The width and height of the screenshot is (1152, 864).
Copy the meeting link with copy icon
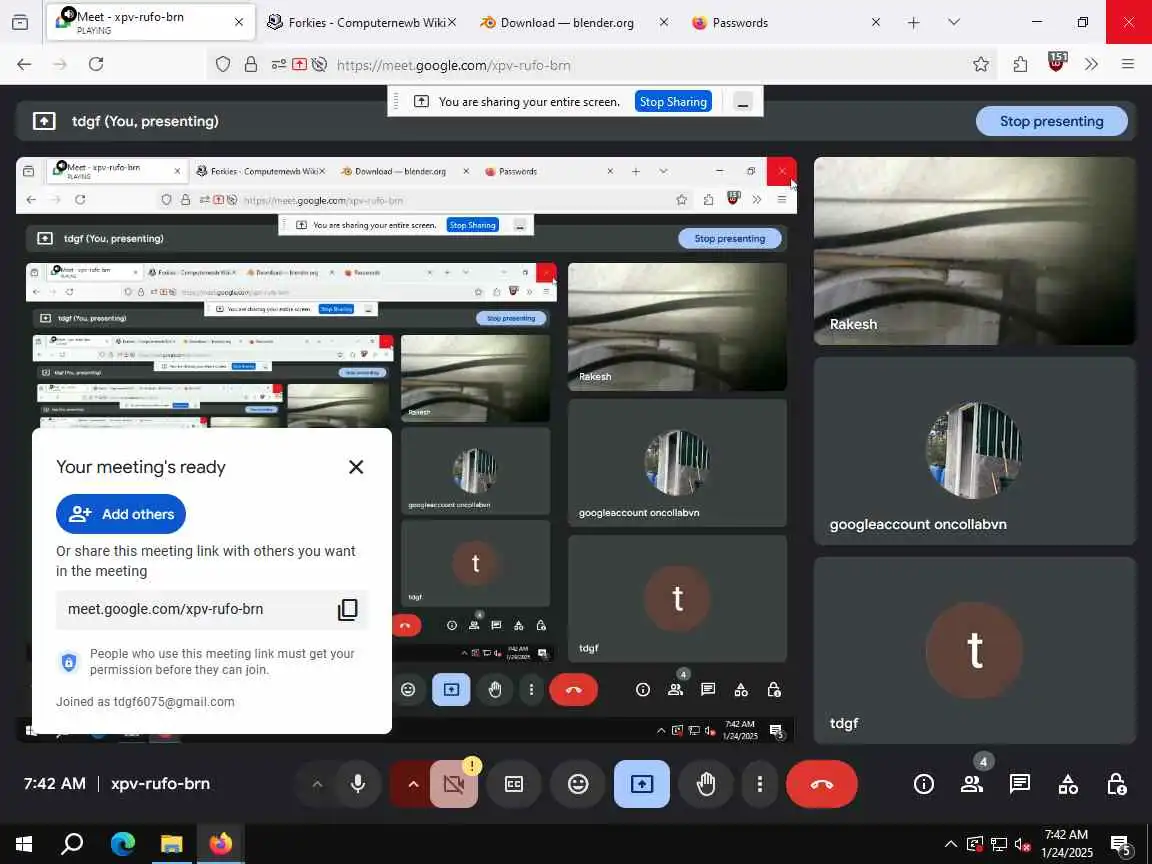pyautogui.click(x=348, y=609)
